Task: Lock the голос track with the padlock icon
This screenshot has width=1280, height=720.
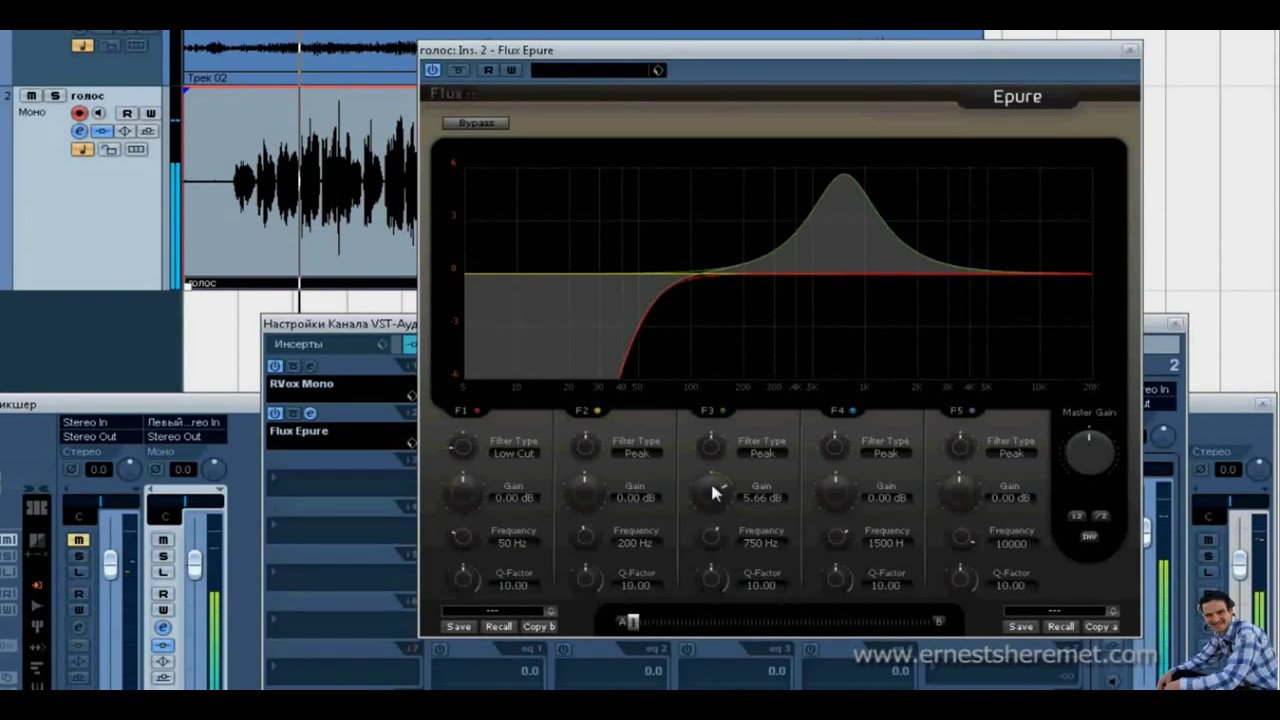Action: point(109,150)
